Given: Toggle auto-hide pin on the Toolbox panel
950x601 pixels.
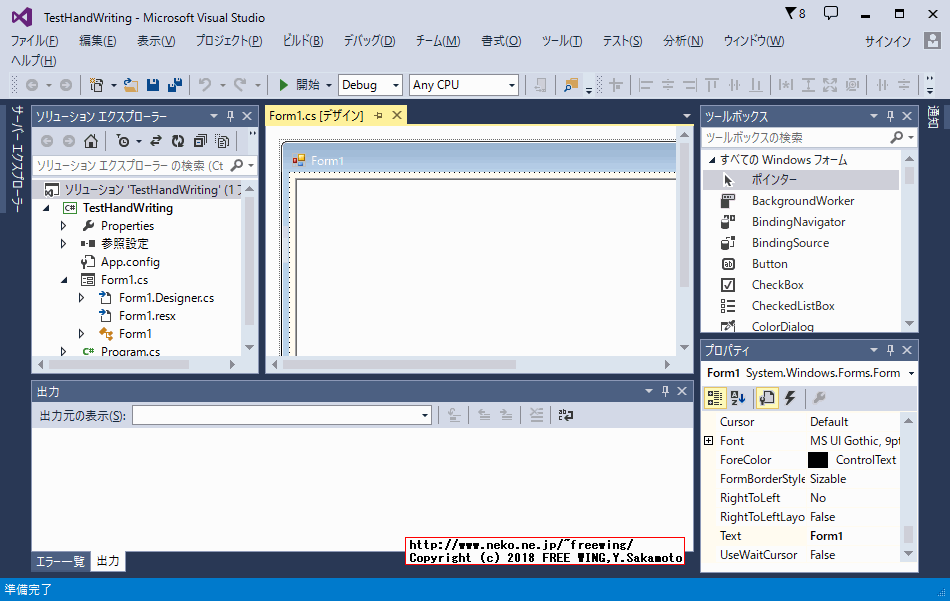Looking at the screenshot, I should [889, 116].
